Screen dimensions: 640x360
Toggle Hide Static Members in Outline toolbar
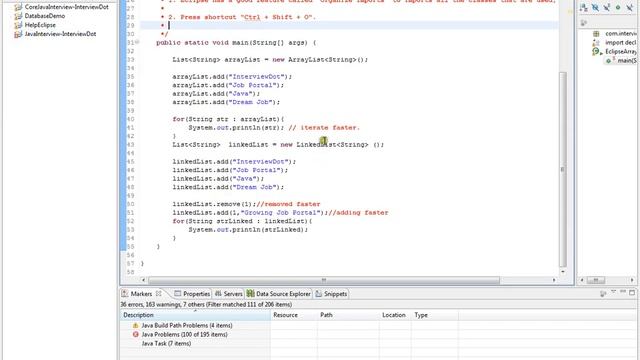click(607, 8)
